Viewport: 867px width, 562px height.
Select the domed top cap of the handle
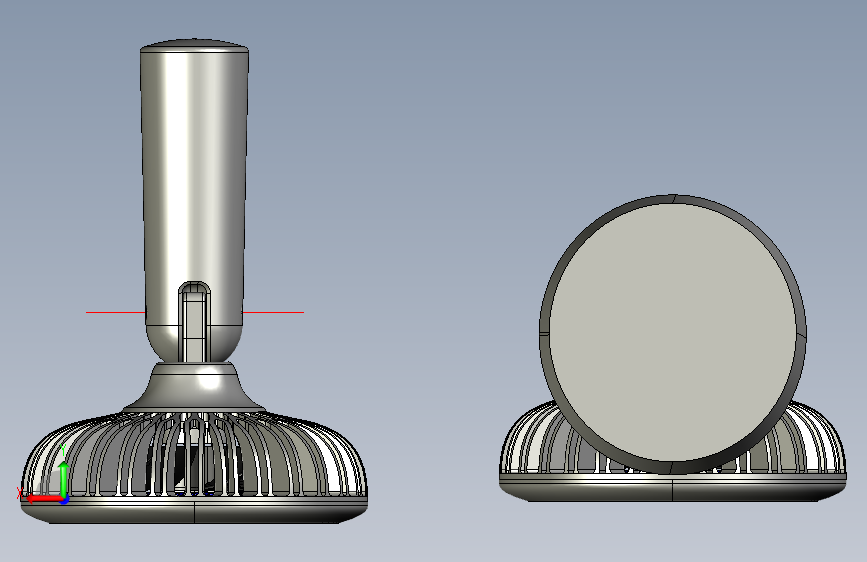click(194, 44)
